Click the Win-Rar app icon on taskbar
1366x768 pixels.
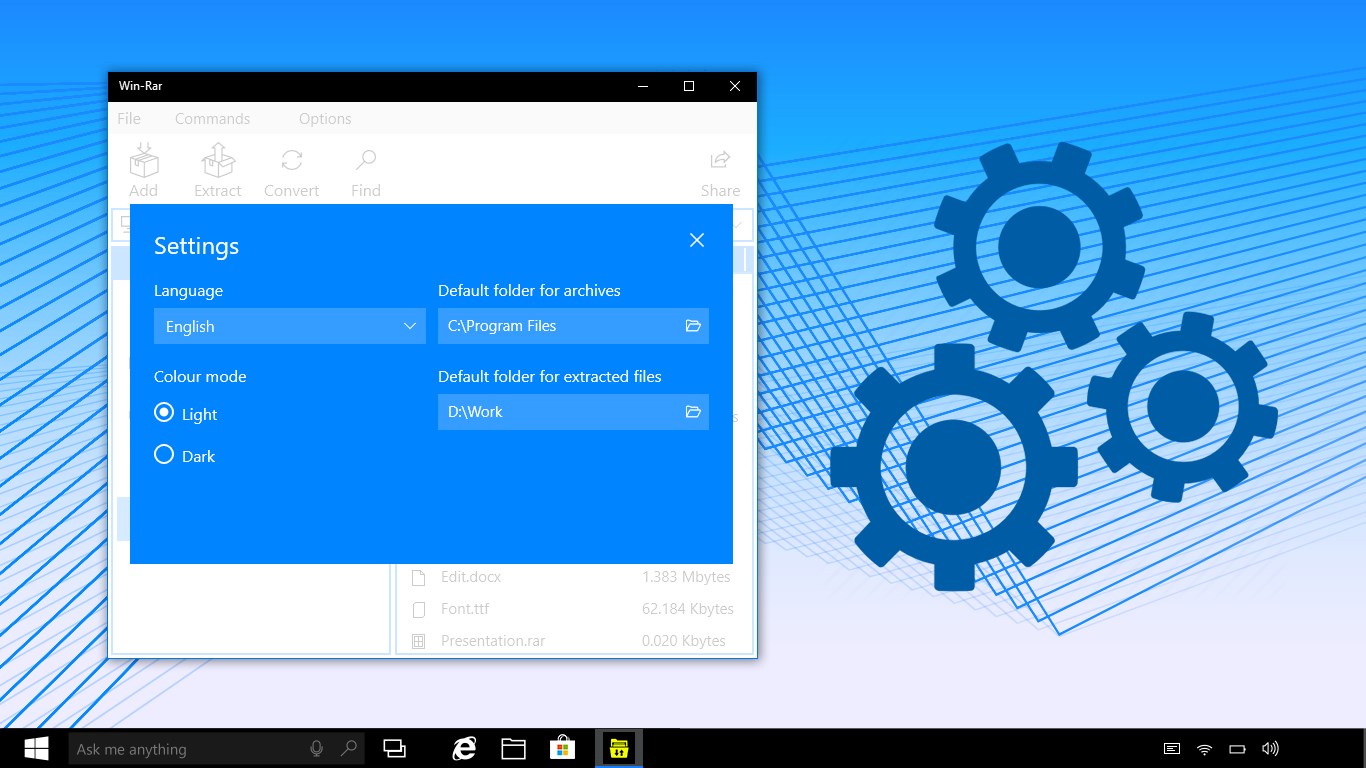click(619, 748)
